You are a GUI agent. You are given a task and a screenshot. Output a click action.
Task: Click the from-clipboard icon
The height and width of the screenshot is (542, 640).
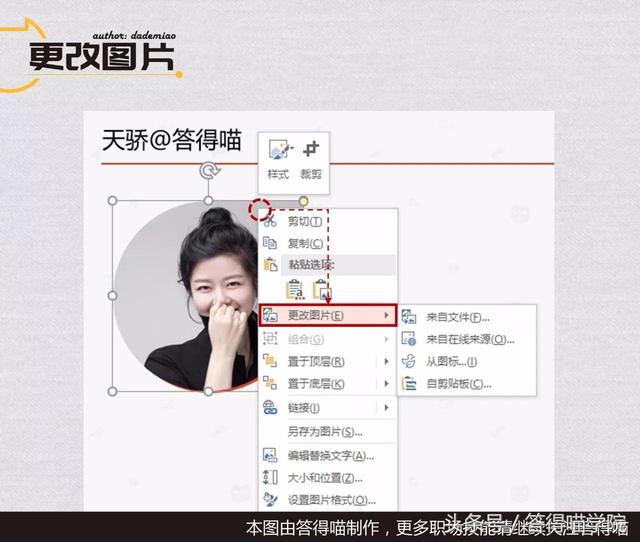(409, 384)
